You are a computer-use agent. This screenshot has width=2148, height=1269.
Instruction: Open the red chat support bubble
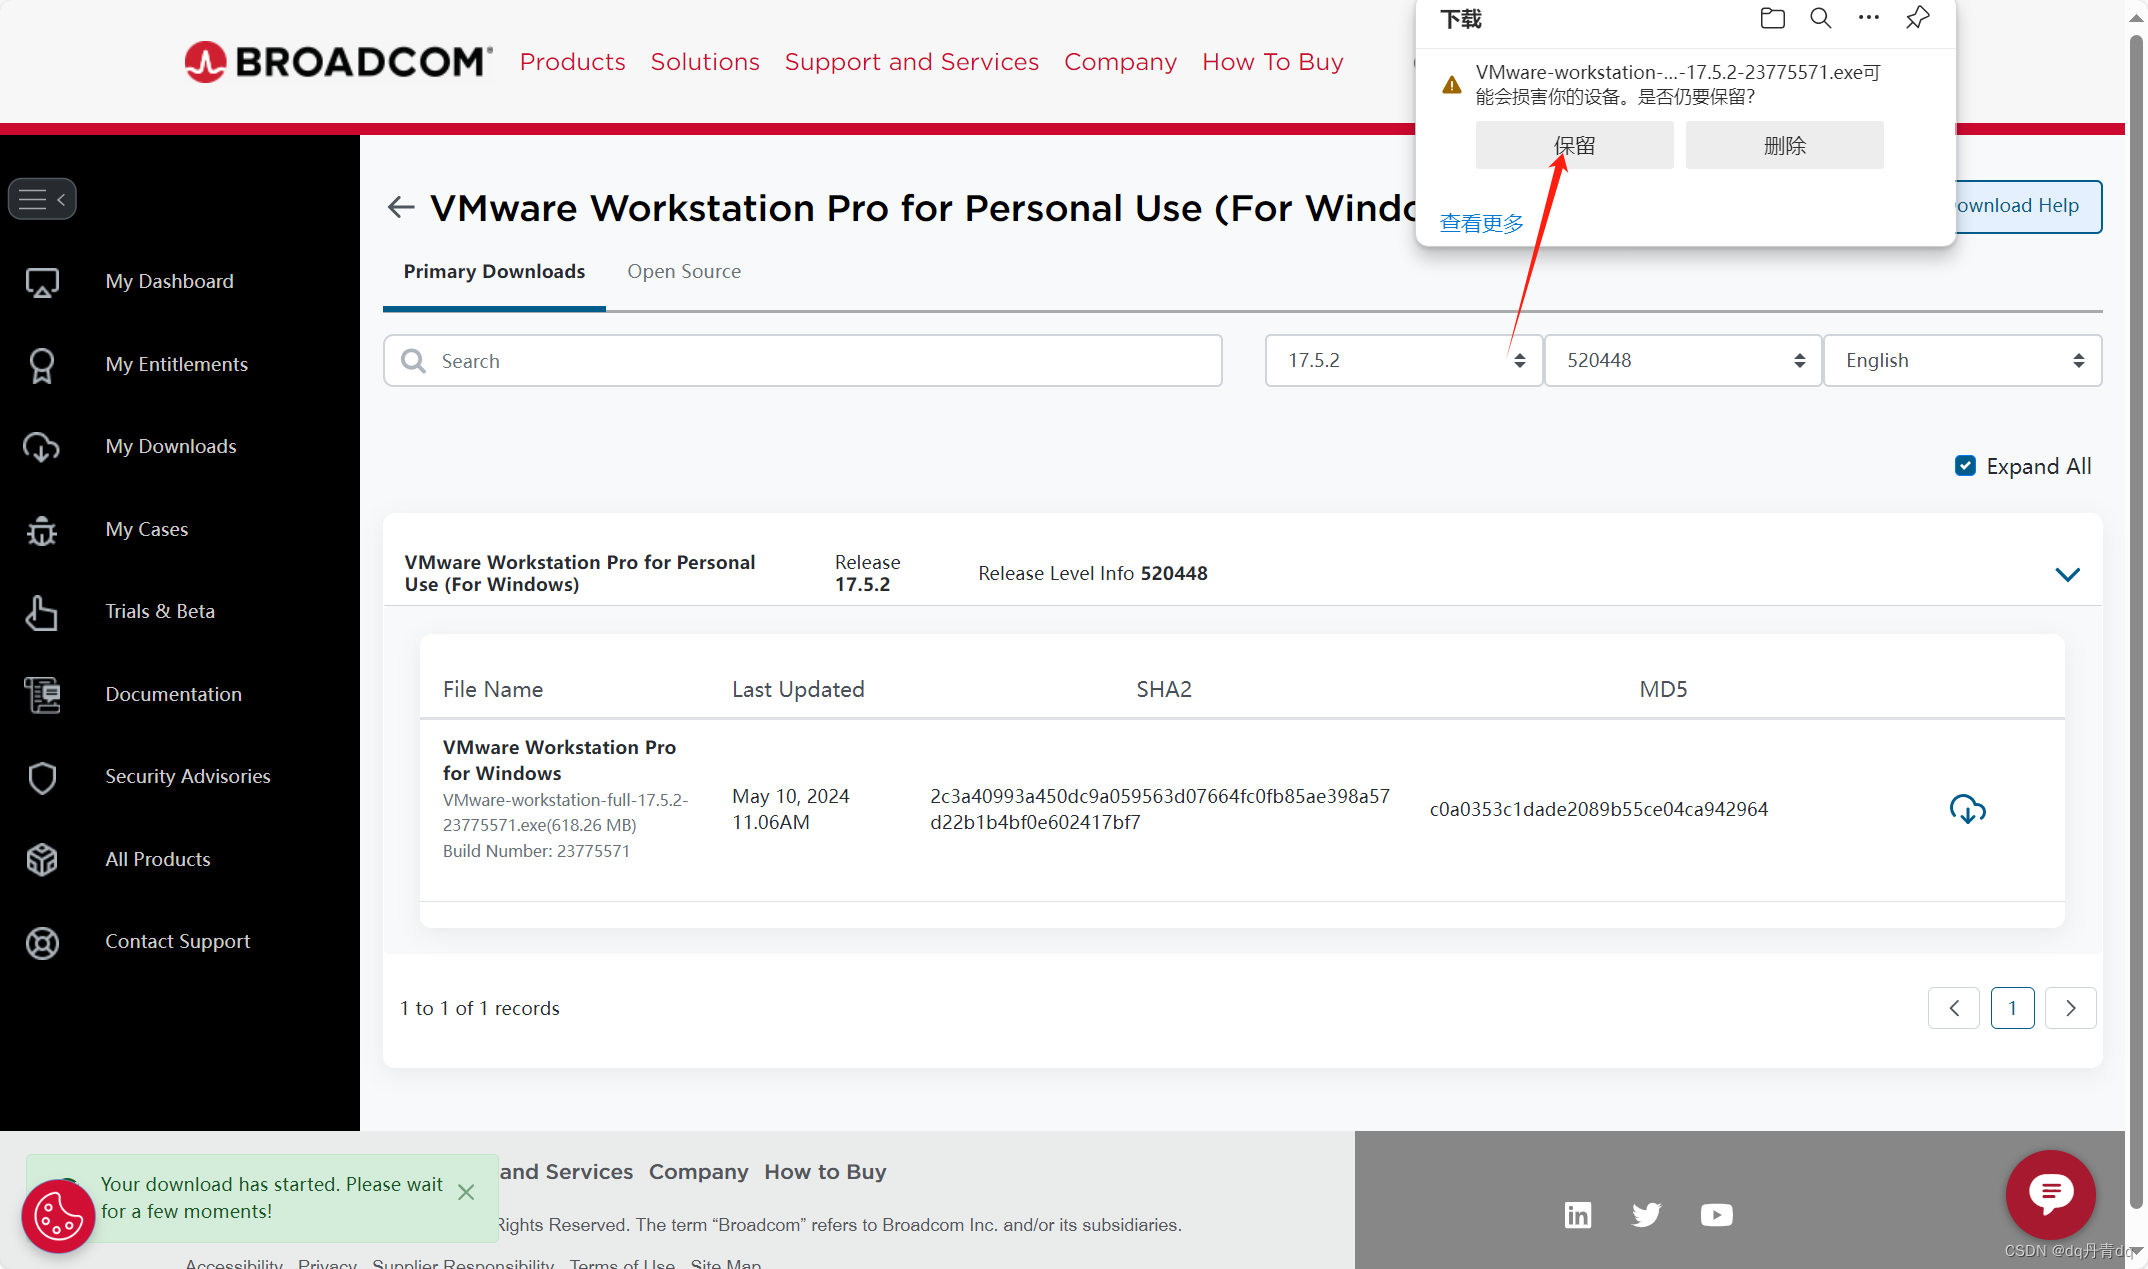(2050, 1193)
